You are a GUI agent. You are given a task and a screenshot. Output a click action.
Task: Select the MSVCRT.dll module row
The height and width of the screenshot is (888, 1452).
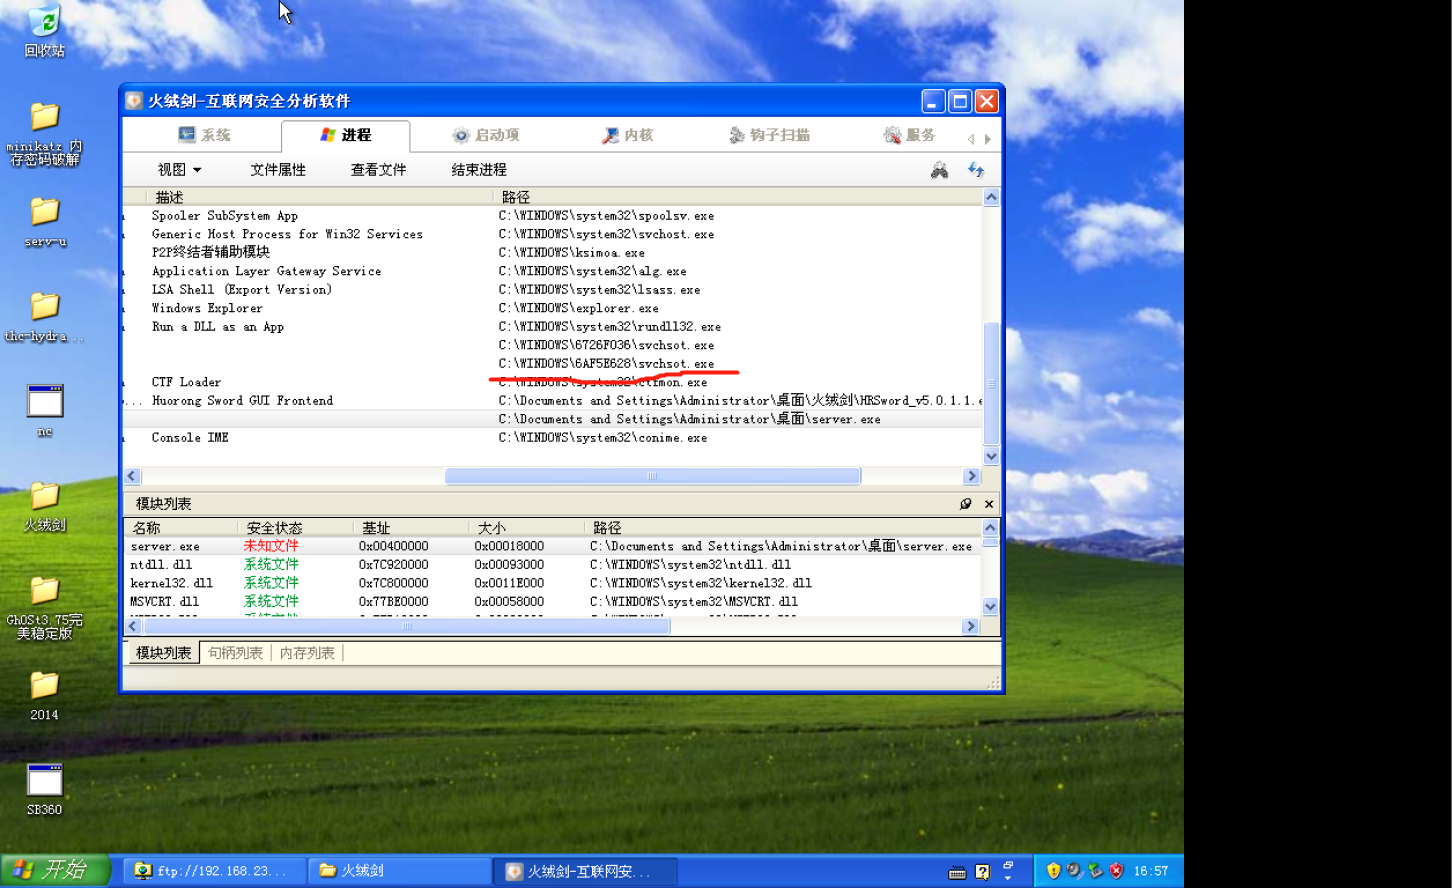point(553,602)
